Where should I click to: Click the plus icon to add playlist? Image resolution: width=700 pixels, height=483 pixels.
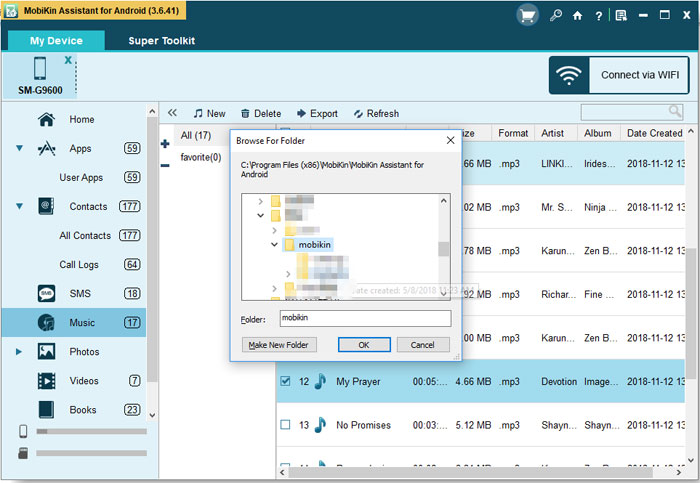point(165,144)
